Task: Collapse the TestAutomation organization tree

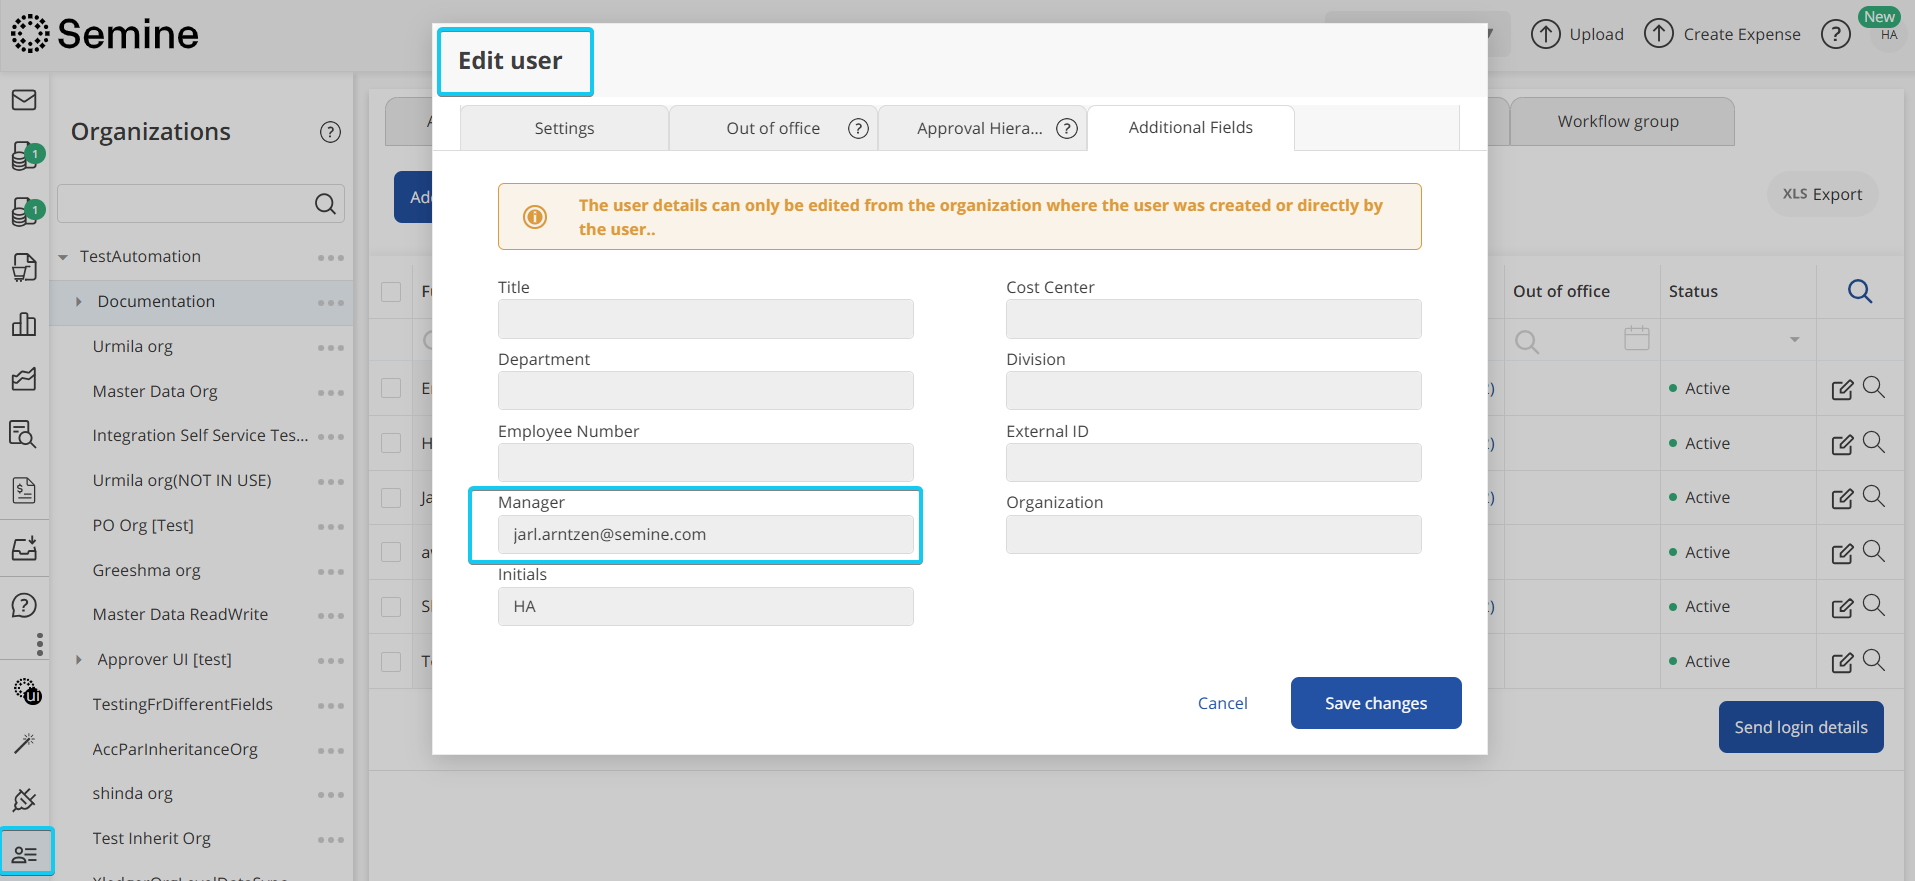Action: click(63, 257)
